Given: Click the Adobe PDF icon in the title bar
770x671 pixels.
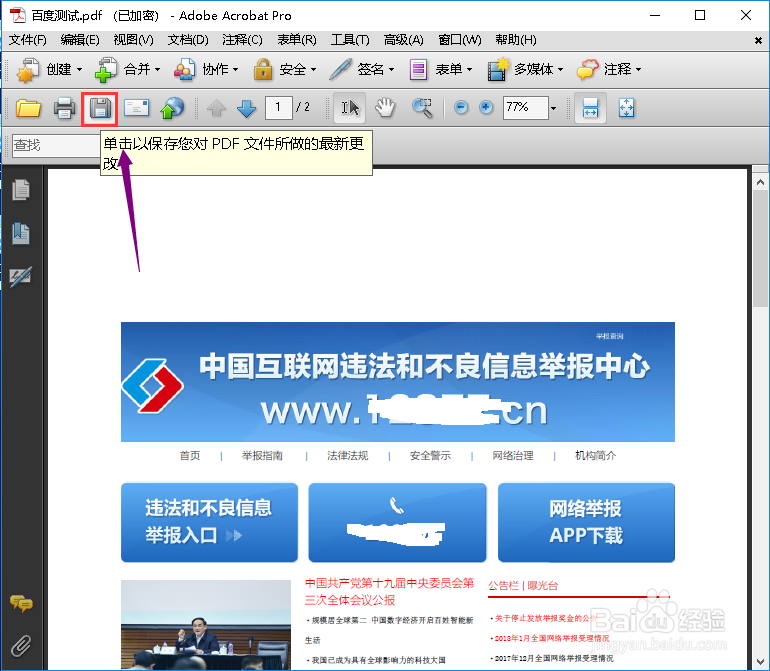Looking at the screenshot, I should 18,15.
